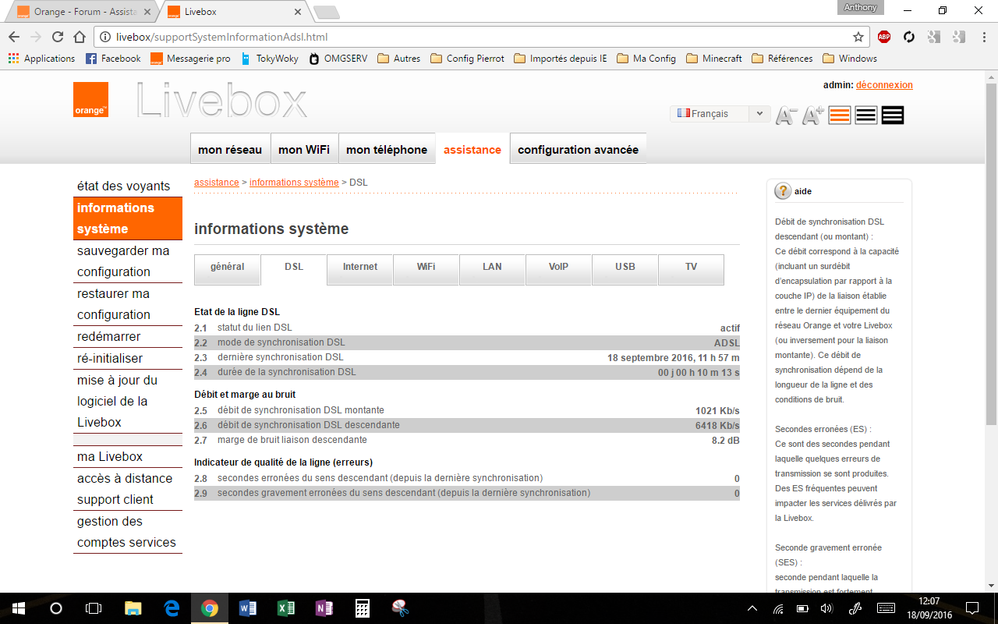Viewport: 998px width, 624px height.
Task: Open Task View in taskbar
Action: [94, 609]
